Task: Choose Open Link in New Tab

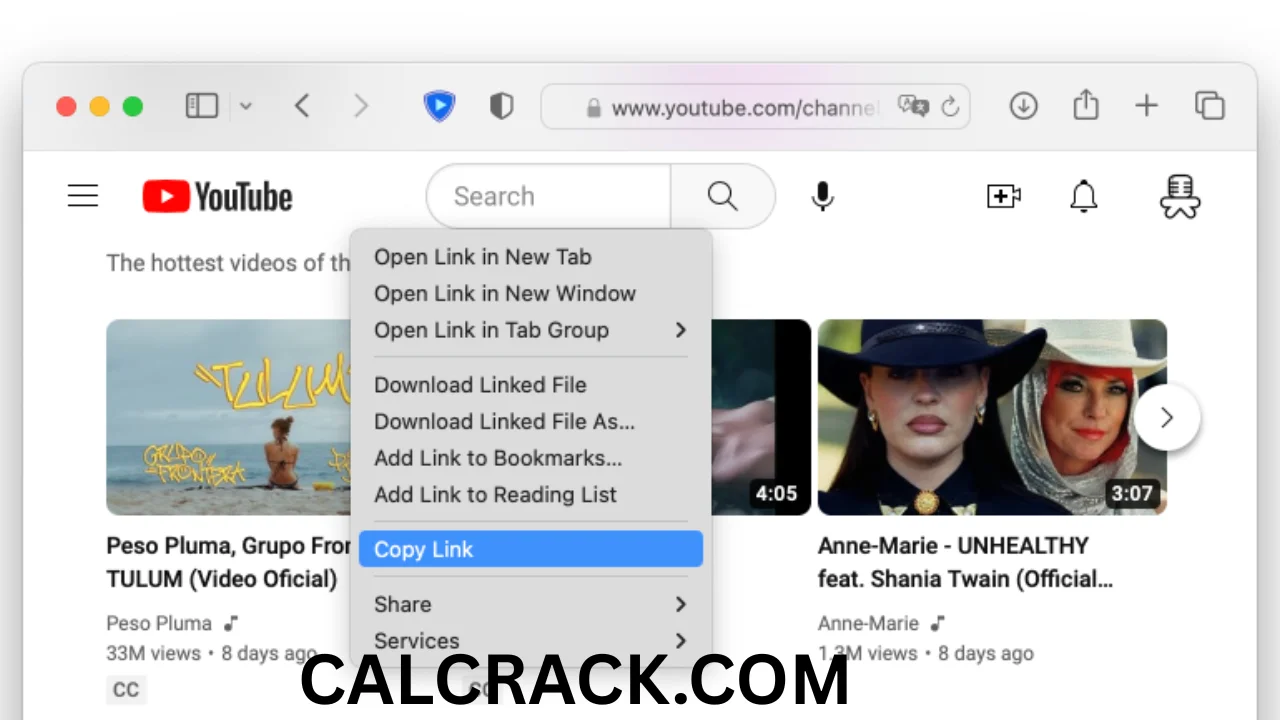Action: (x=531, y=257)
